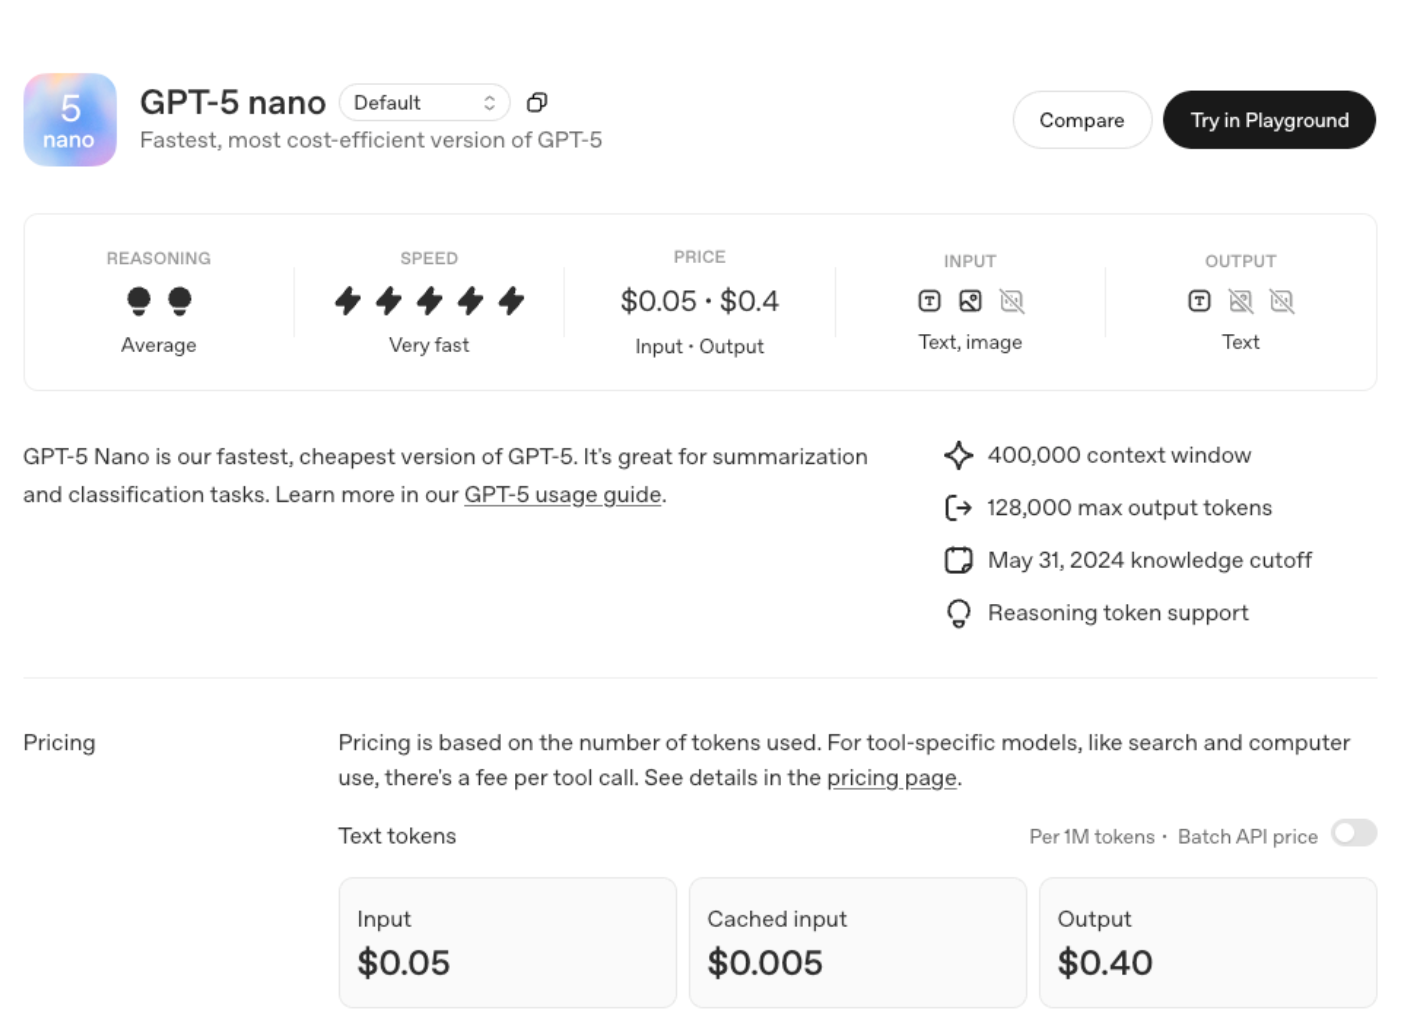
Task: Click the unsupported audio output icon
Action: click(x=1282, y=301)
